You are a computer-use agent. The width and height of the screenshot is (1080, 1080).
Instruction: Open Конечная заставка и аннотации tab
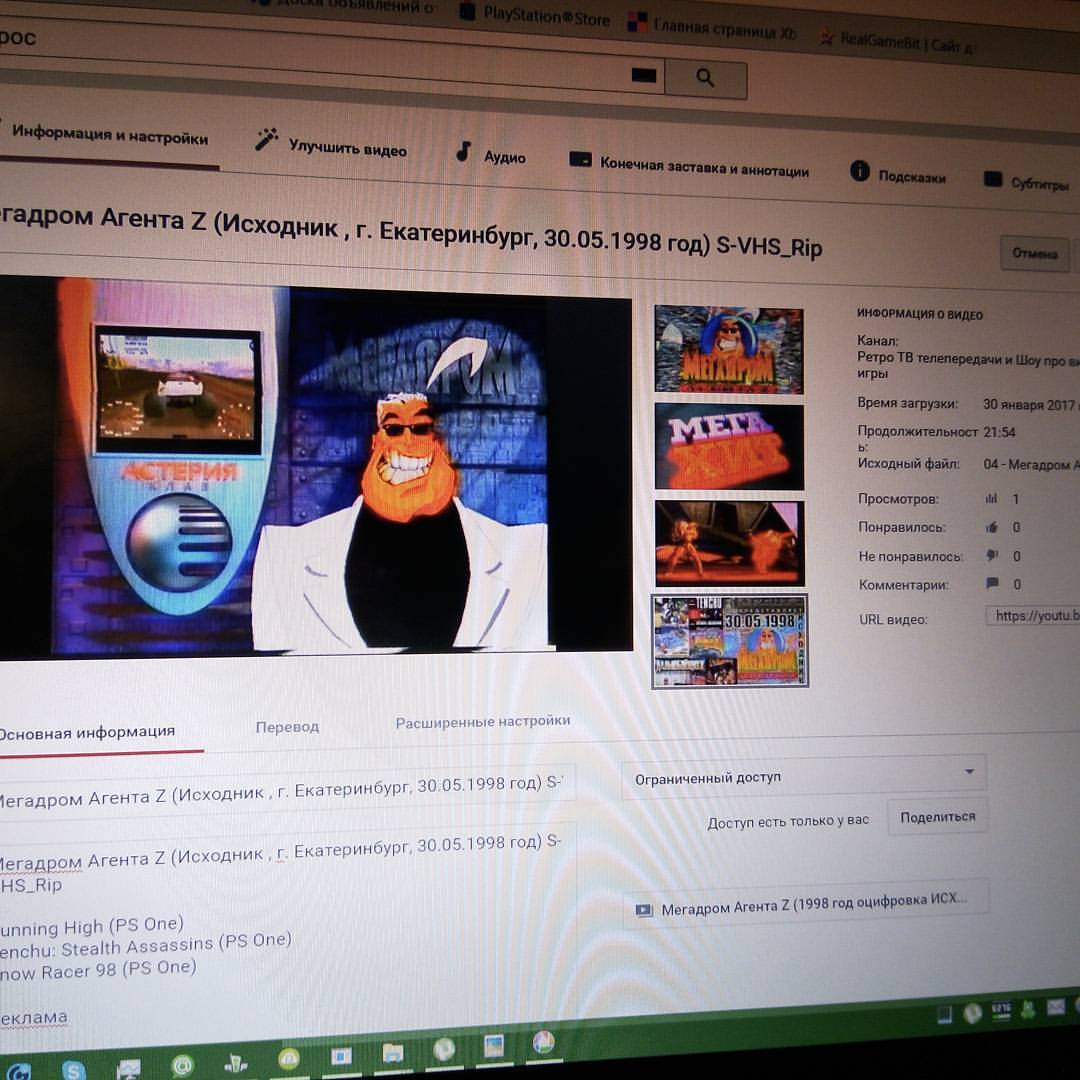coord(689,165)
